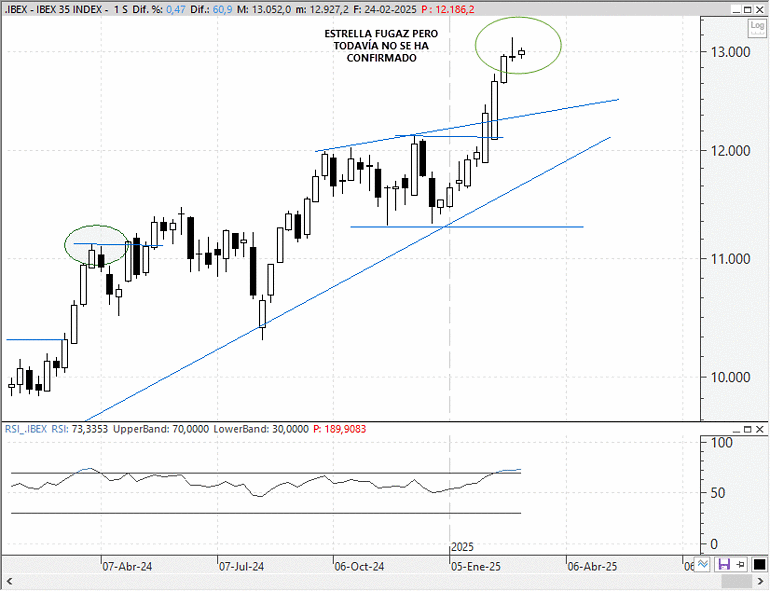Open the black color square
The width and height of the screenshot is (770, 591).
click(759, 564)
